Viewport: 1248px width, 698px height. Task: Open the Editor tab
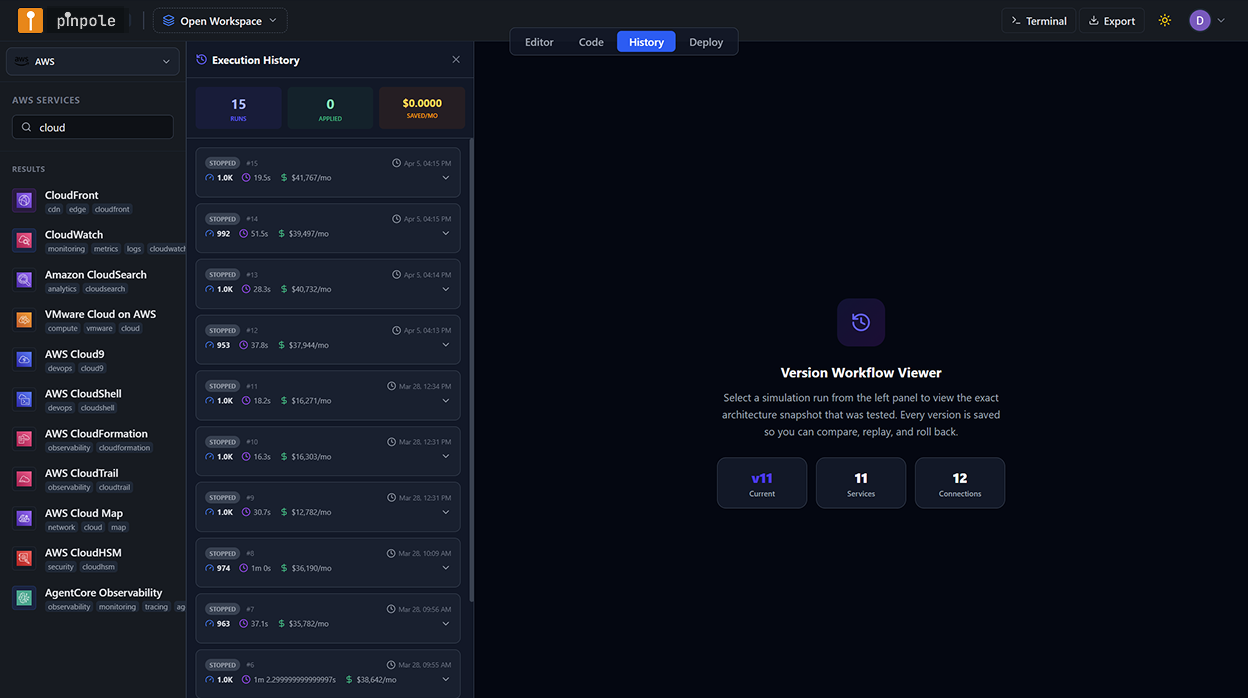tap(538, 41)
